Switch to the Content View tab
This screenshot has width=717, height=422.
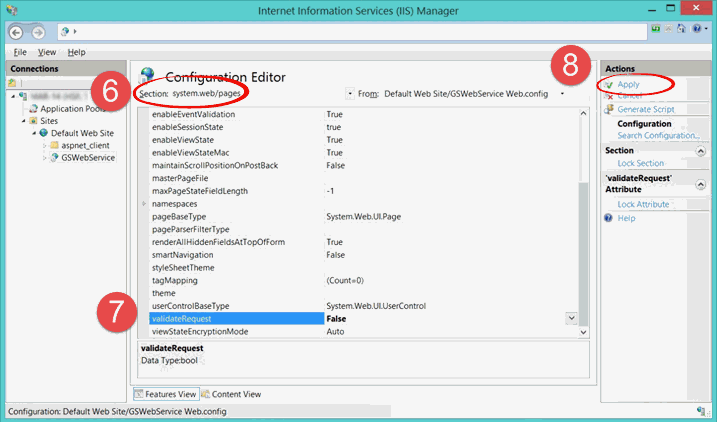[x=236, y=394]
